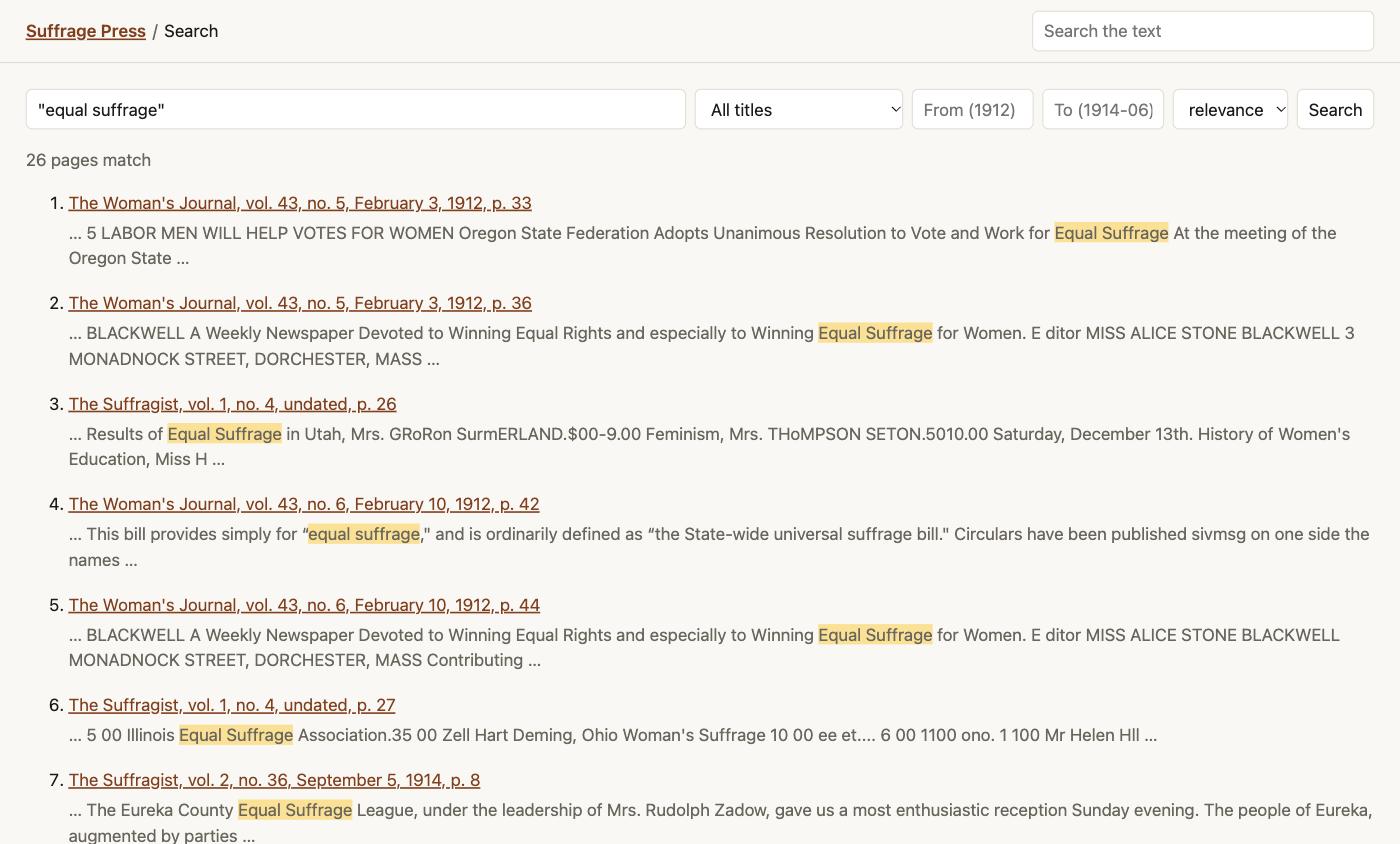Viewport: 1400px width, 844px height.
Task: Open The Suffragist September 5, 1914, p. 8
Action: tap(274, 780)
